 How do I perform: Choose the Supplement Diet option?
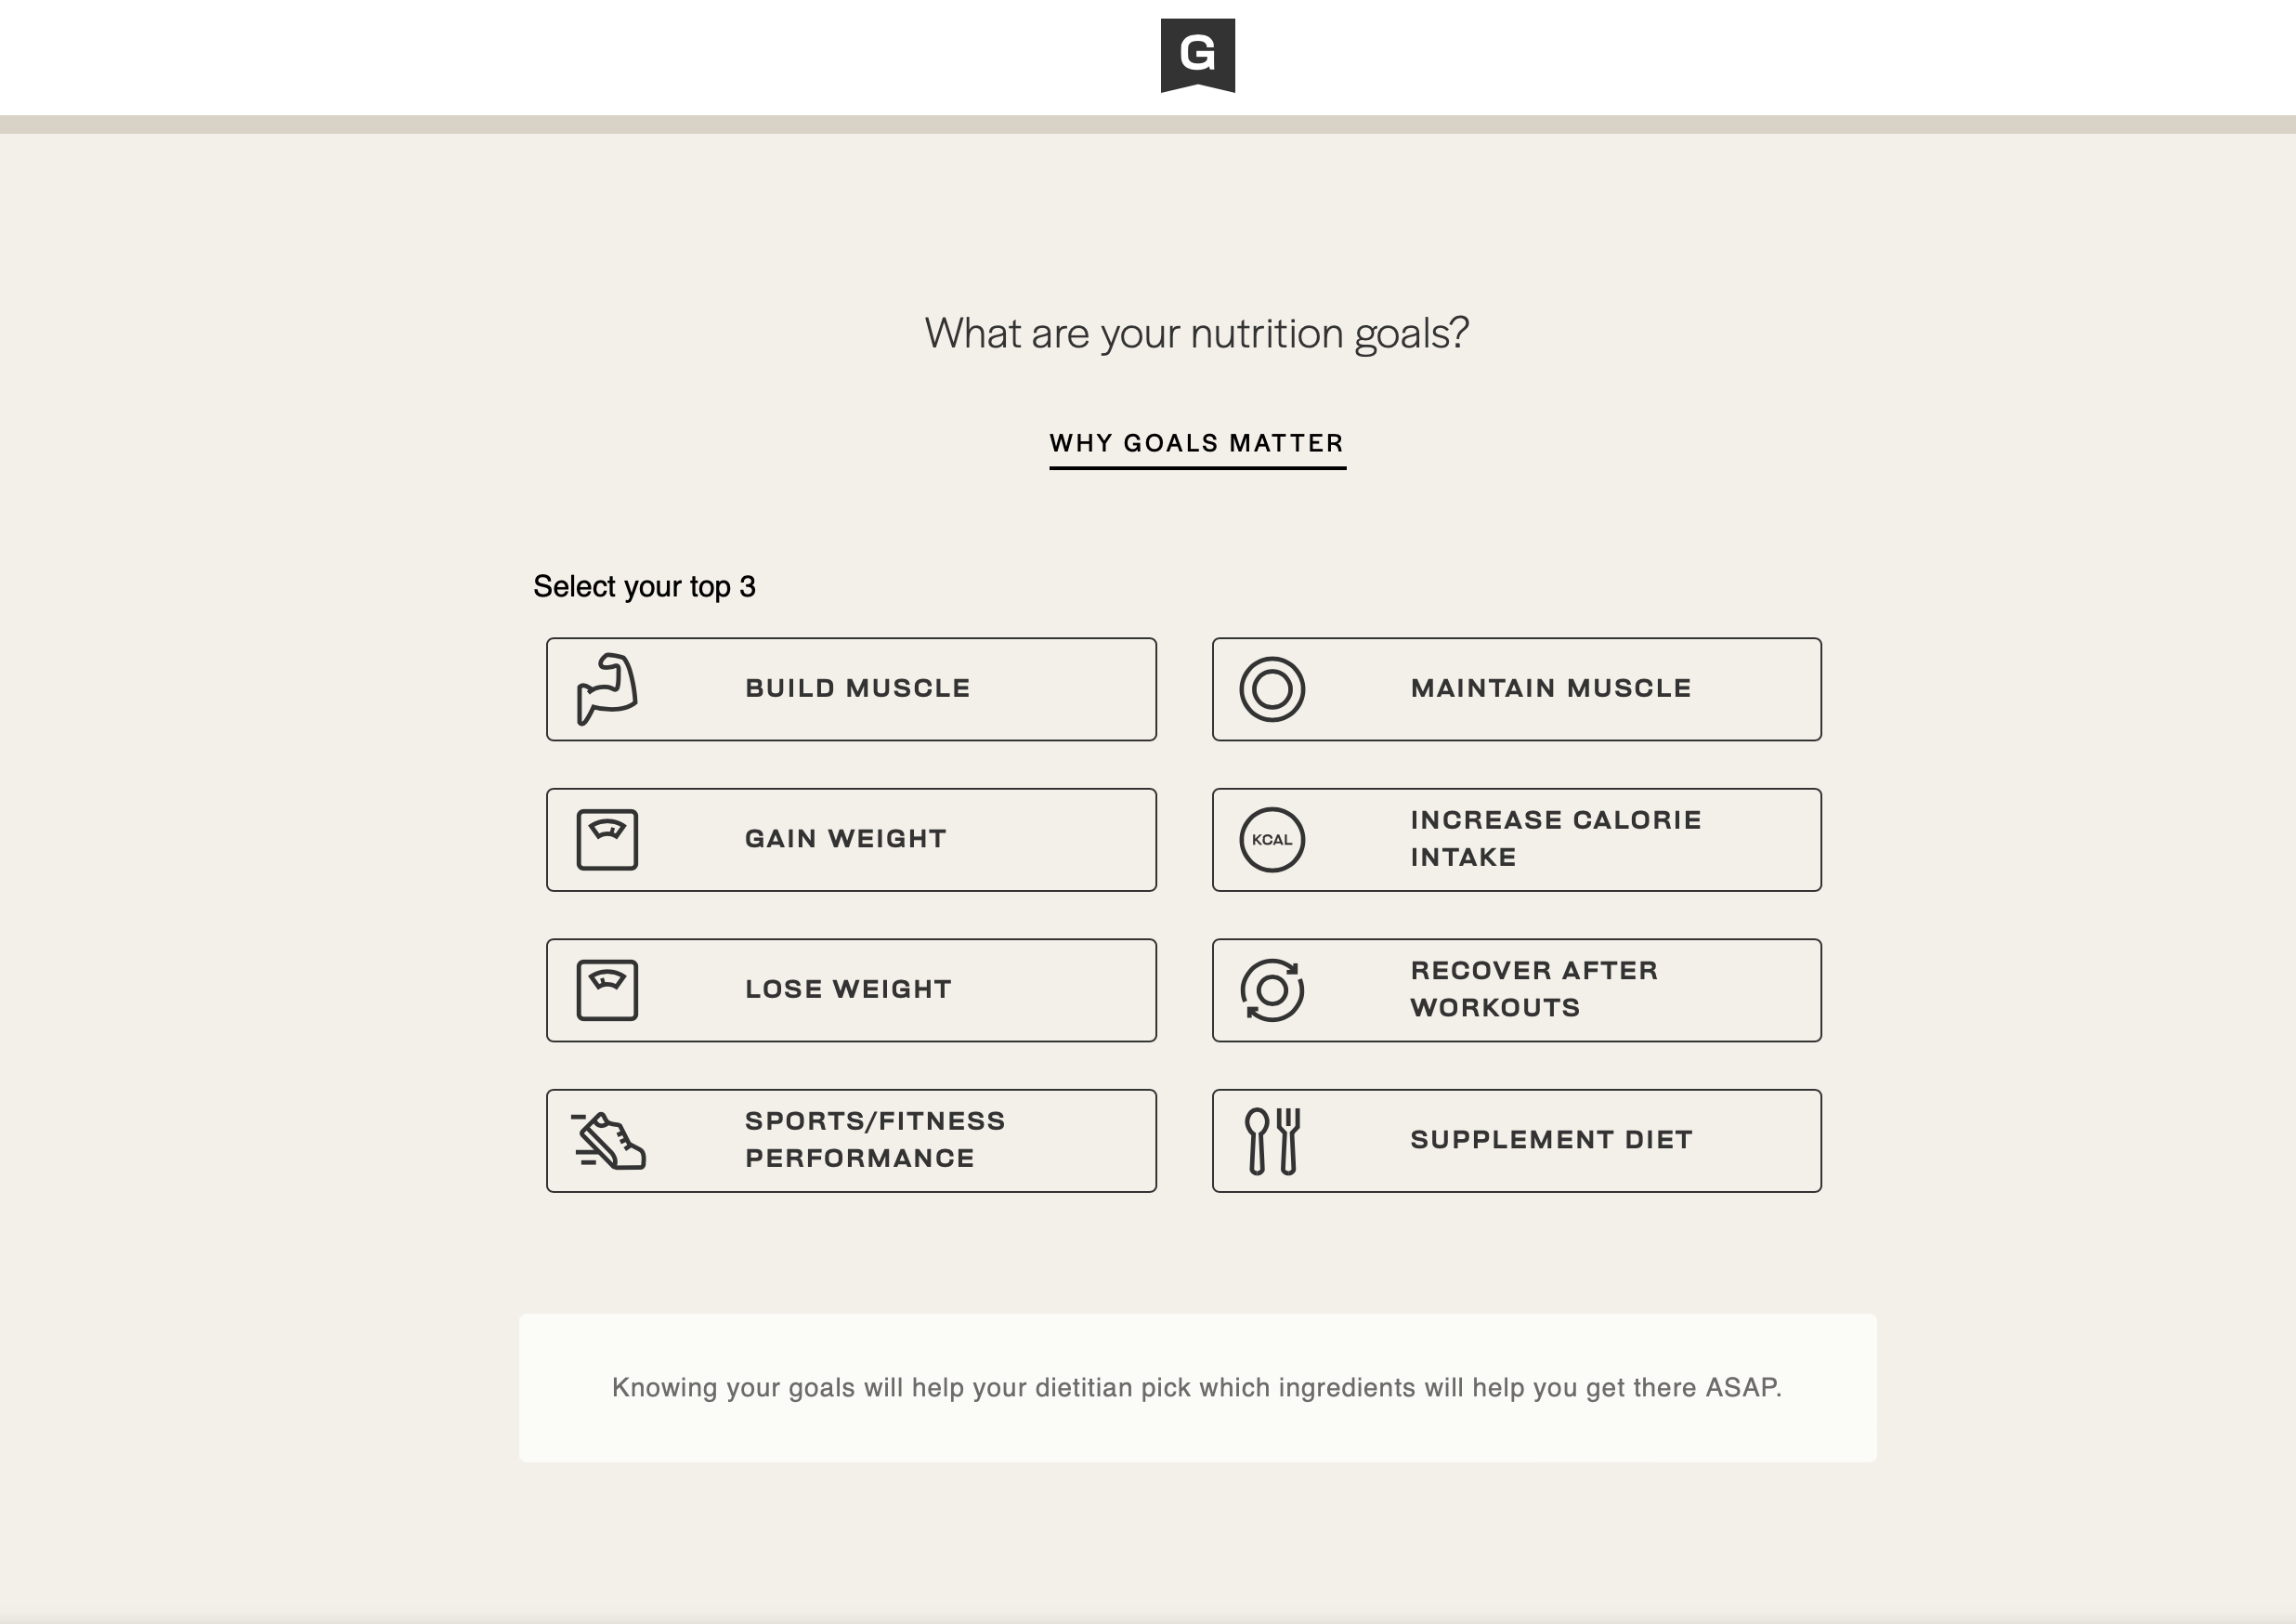(x=1551, y=1141)
